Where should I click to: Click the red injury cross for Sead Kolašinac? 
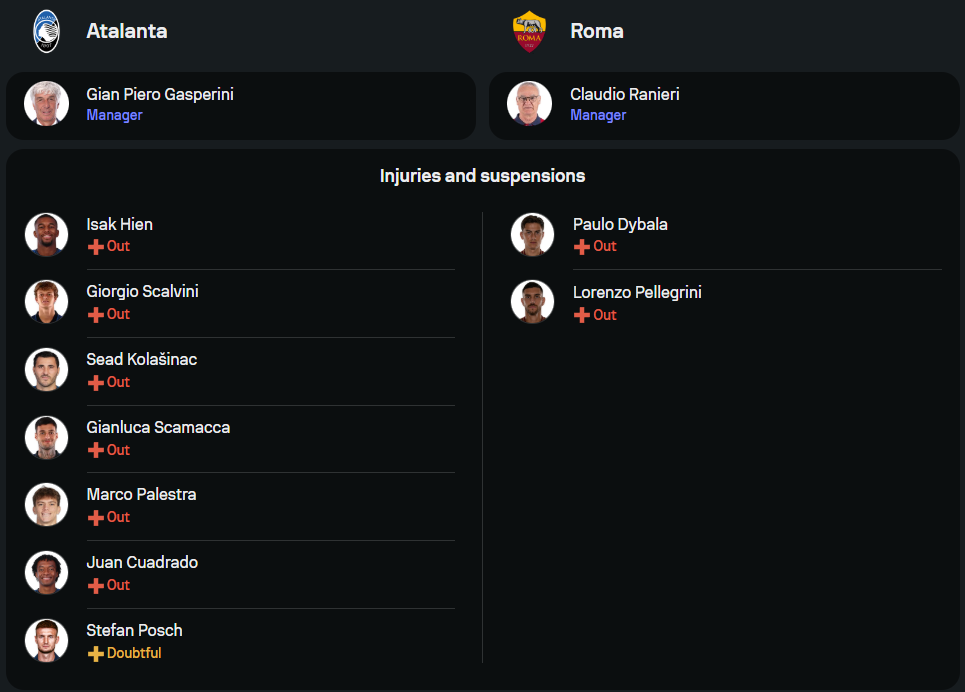[96, 383]
